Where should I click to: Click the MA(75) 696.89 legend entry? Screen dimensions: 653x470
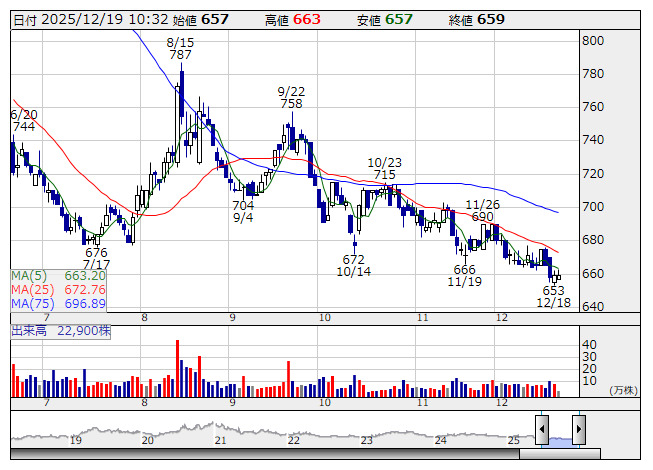tap(58, 303)
